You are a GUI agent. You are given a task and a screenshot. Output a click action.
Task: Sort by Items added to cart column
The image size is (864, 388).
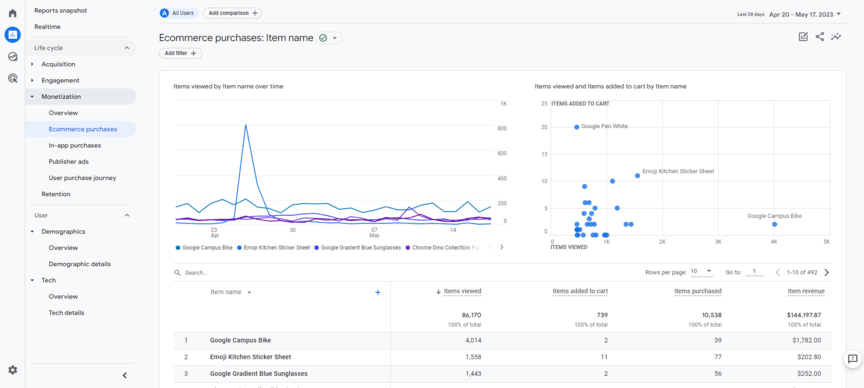(x=580, y=292)
